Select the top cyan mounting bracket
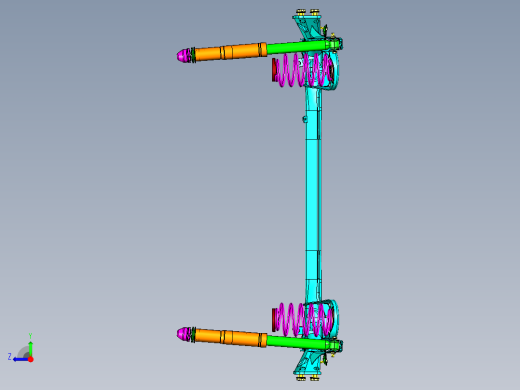 [x=308, y=26]
